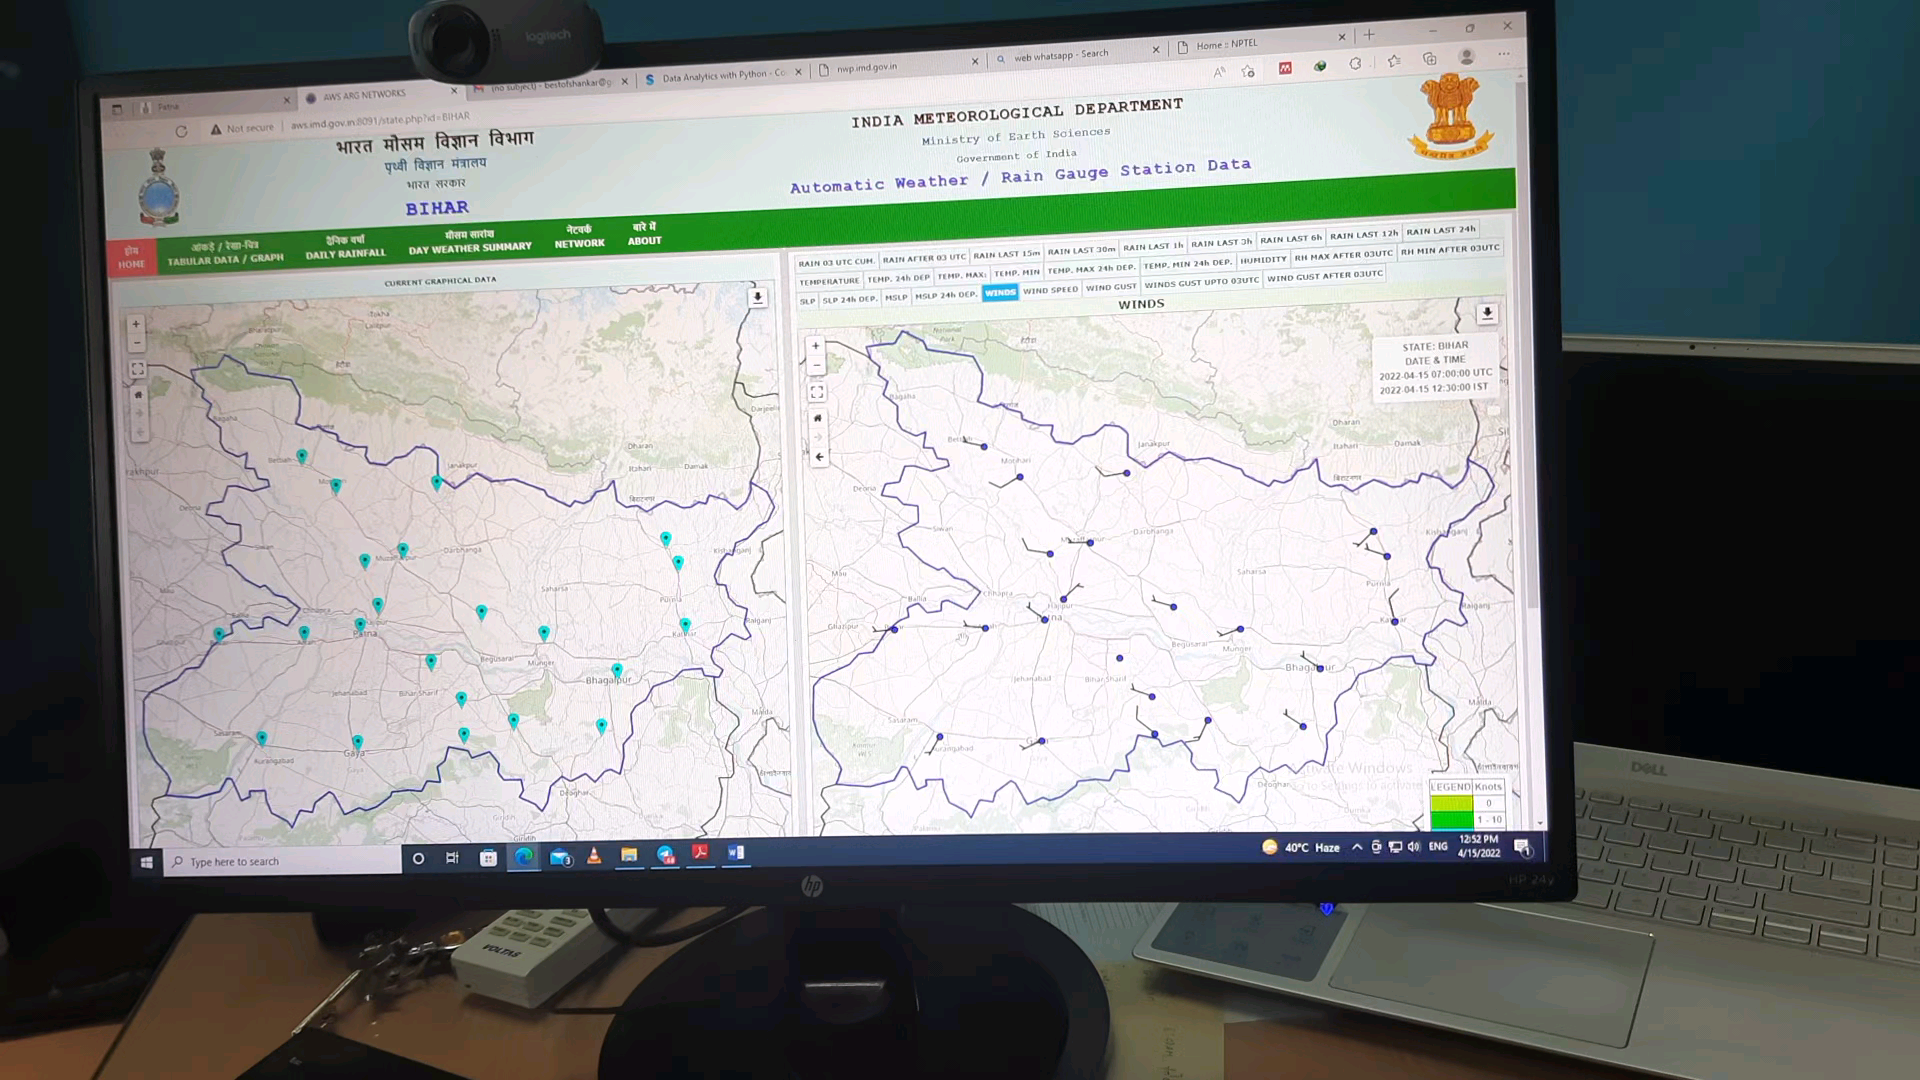Click the light green 0 knots legend swatch
Viewport: 1920px width, 1080px height.
[1451, 803]
